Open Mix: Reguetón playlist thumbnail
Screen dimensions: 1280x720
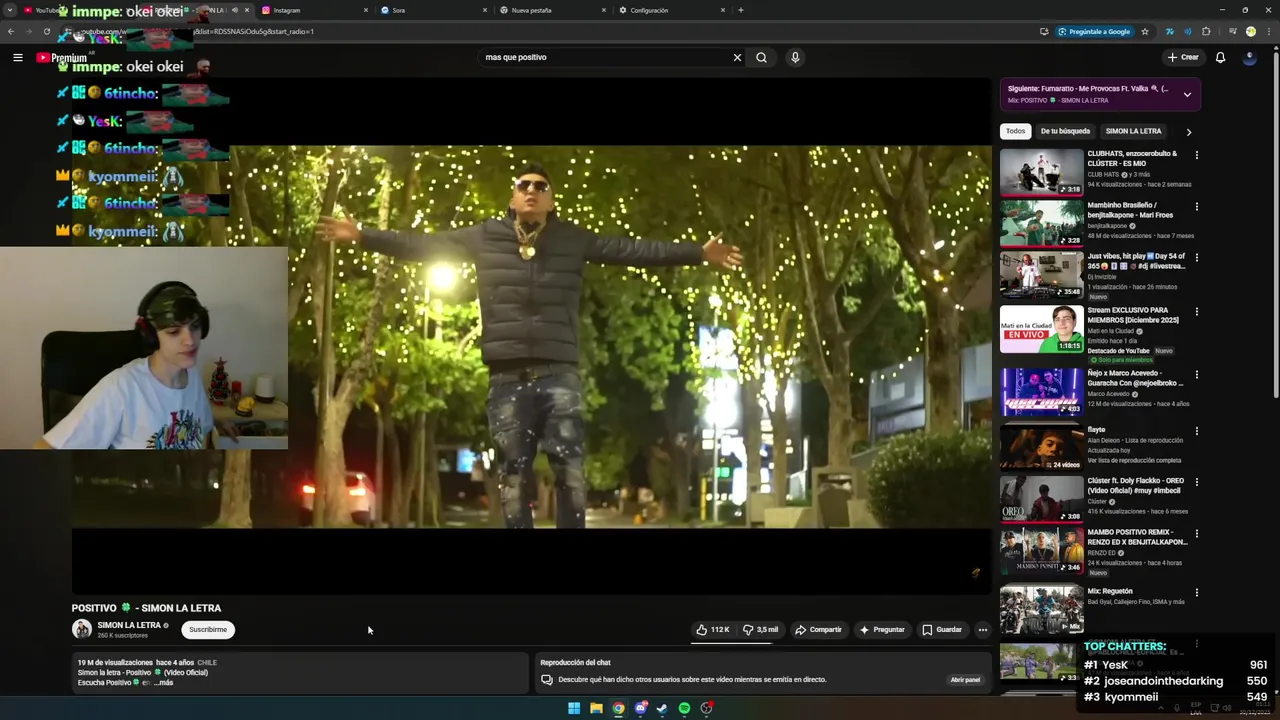pos(1041,610)
